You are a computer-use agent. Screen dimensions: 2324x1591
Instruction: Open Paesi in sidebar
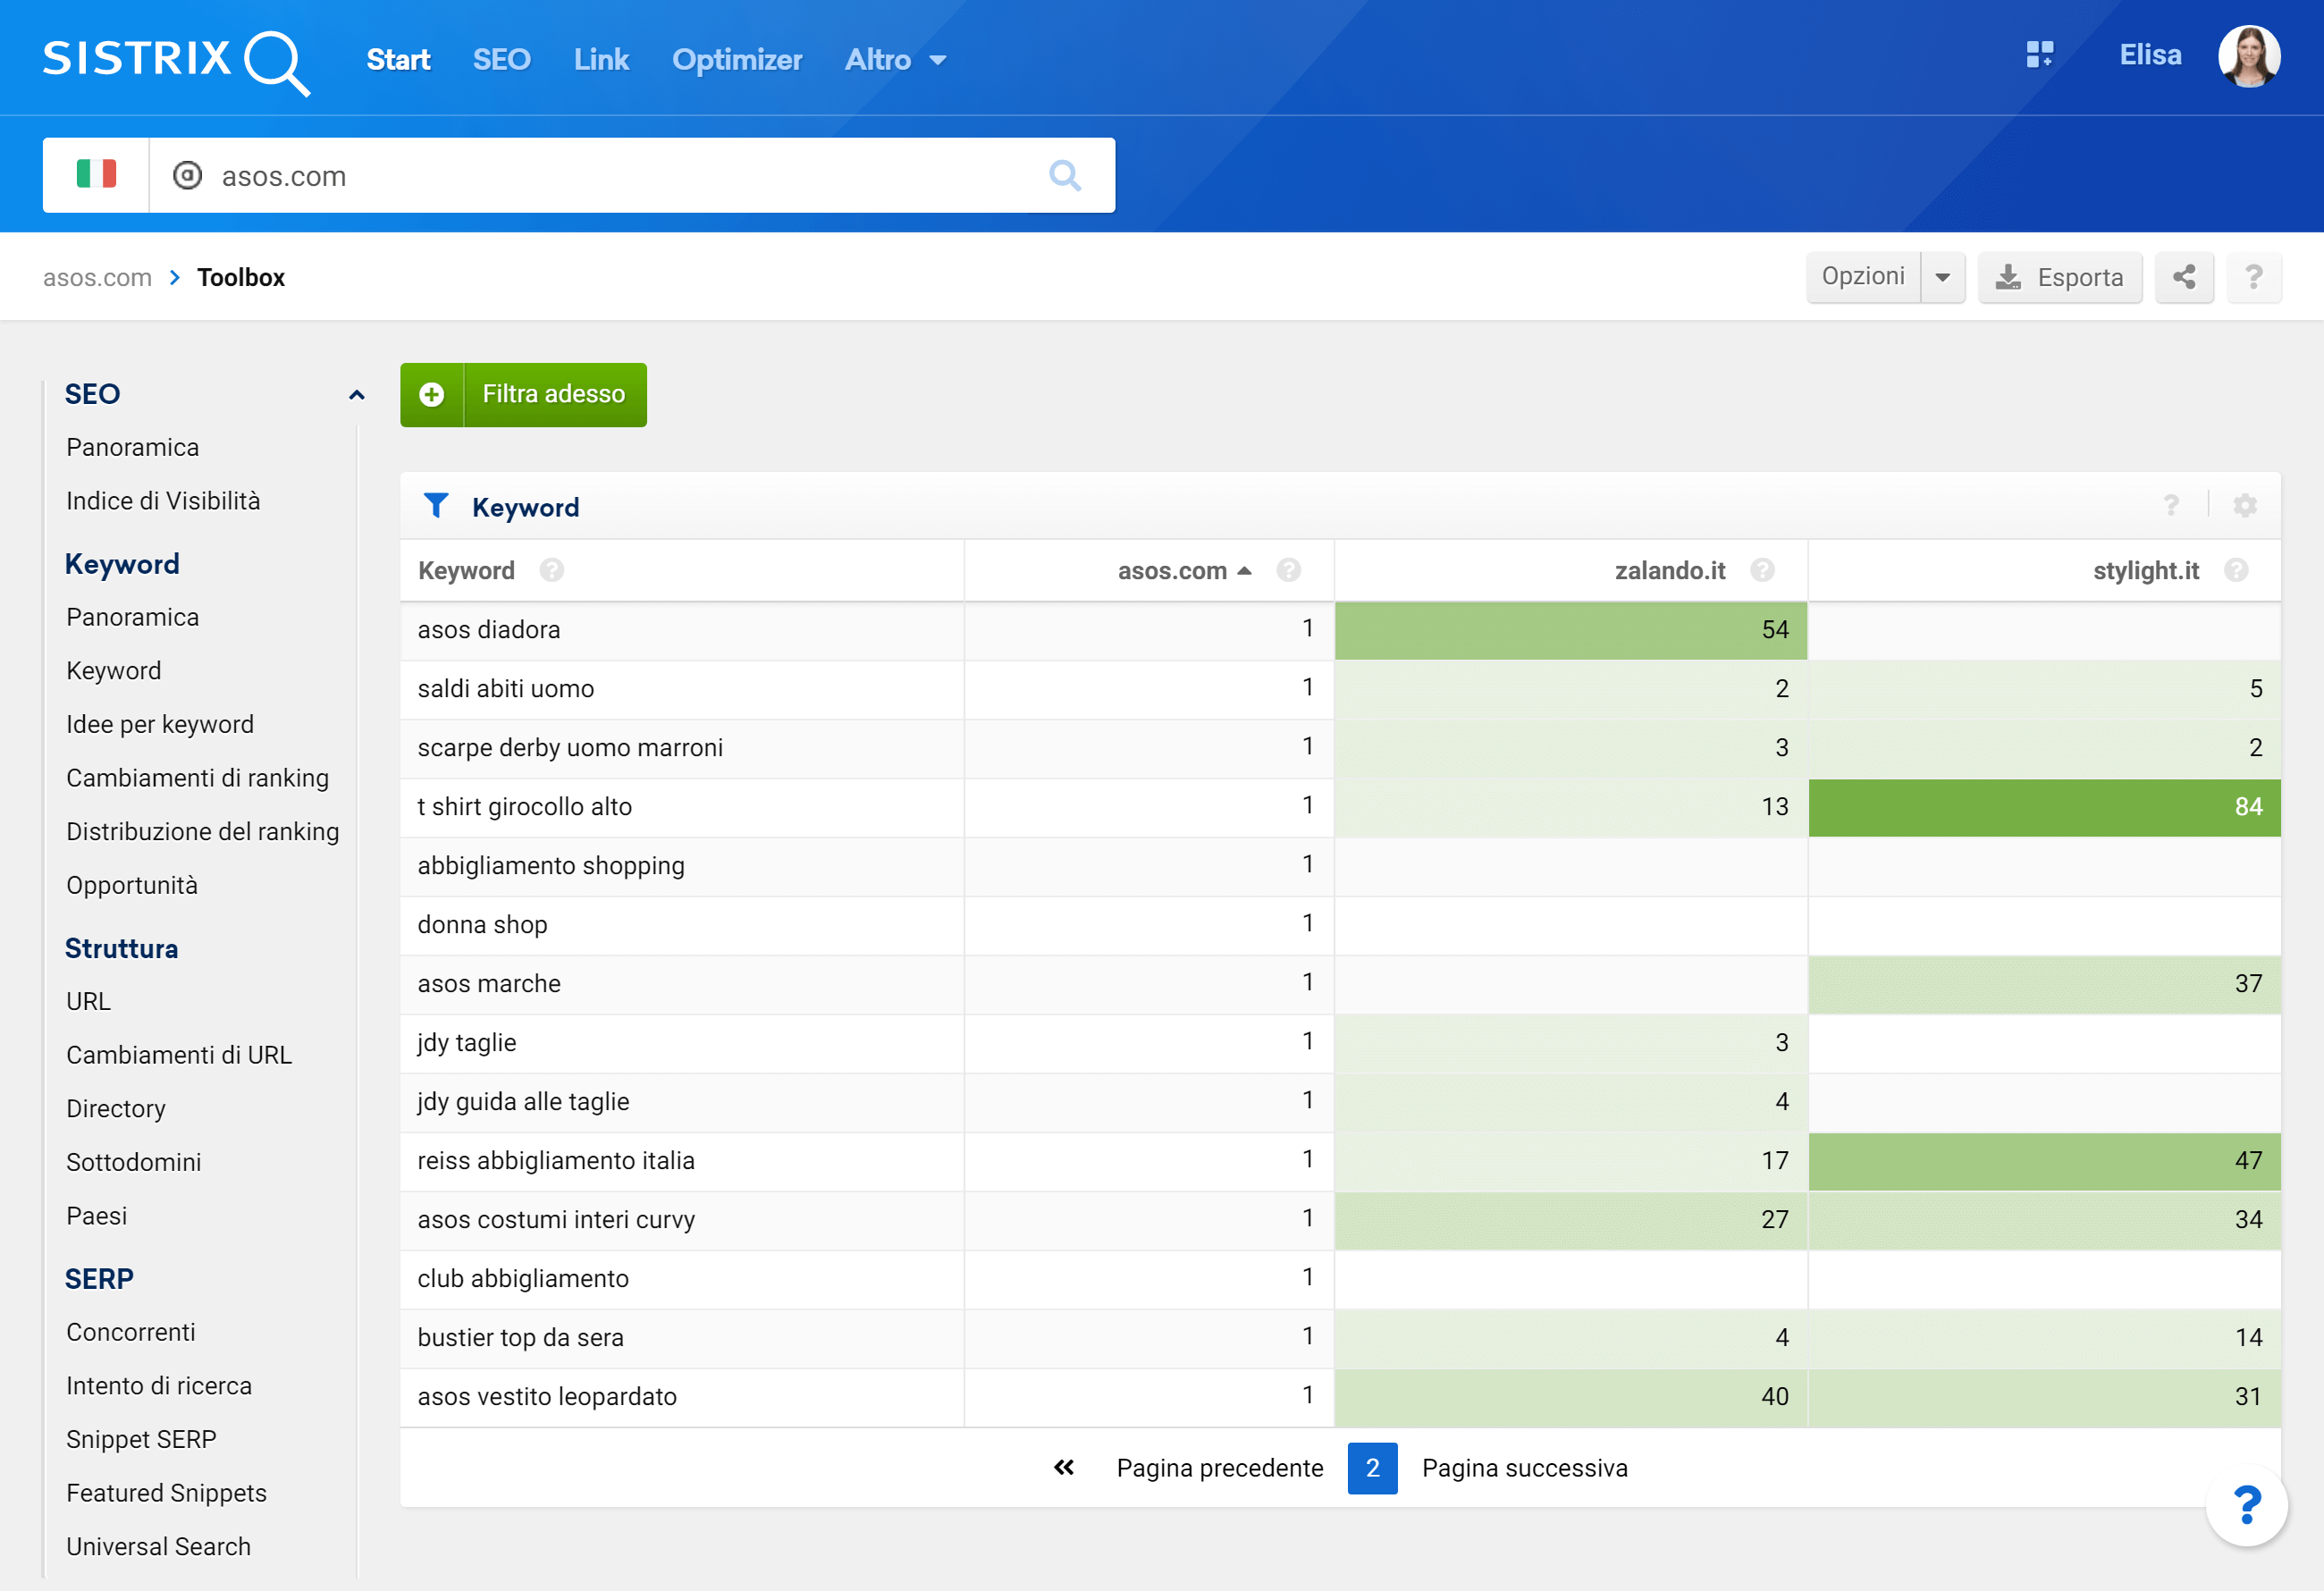tap(97, 1215)
